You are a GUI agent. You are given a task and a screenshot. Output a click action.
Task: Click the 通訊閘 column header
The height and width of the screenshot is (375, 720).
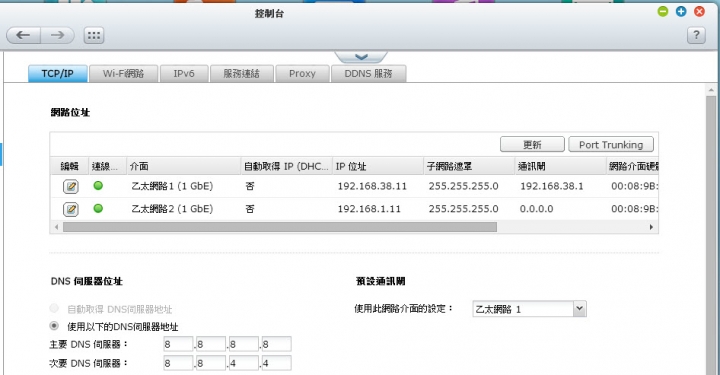(560, 166)
